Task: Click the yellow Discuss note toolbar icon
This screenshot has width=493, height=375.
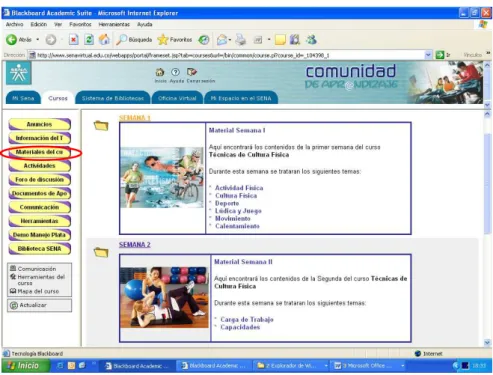Action: pyautogui.click(x=280, y=40)
